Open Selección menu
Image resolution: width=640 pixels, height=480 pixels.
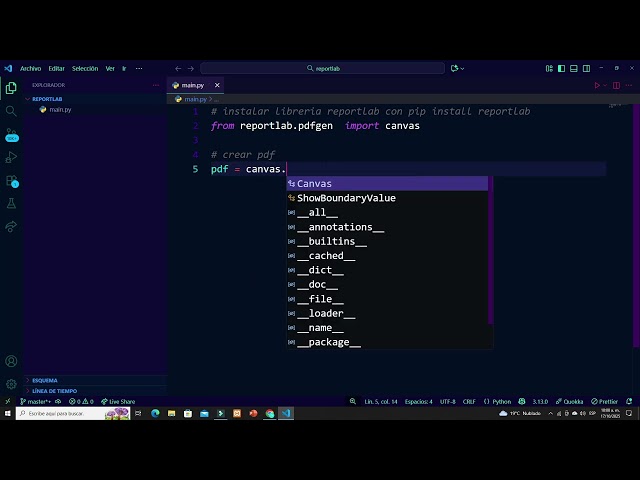pyautogui.click(x=85, y=69)
